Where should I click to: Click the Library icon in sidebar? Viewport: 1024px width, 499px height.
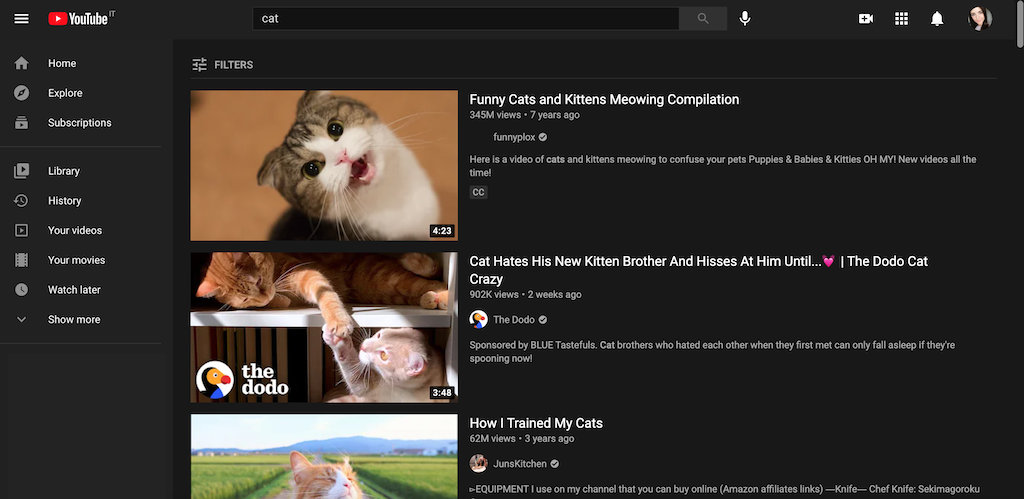[22, 171]
